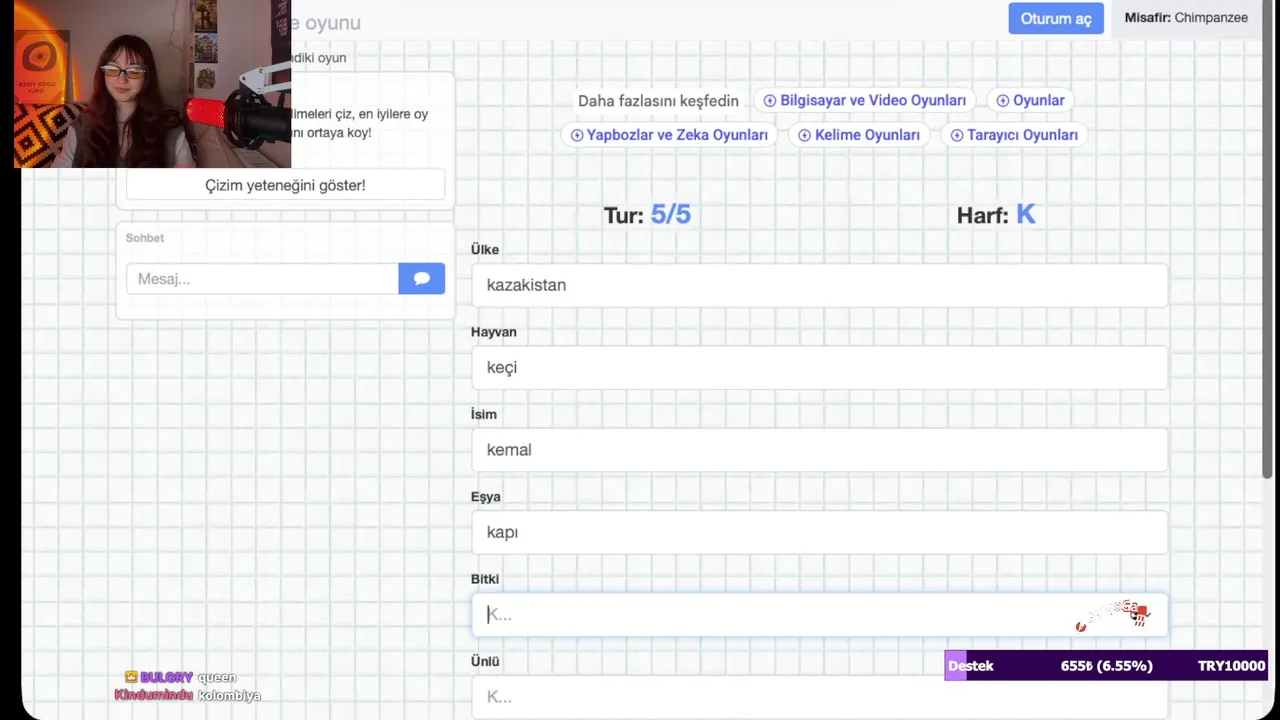Click the Daha fazlasını keşfedin text
1280x720 pixels.
pos(658,101)
